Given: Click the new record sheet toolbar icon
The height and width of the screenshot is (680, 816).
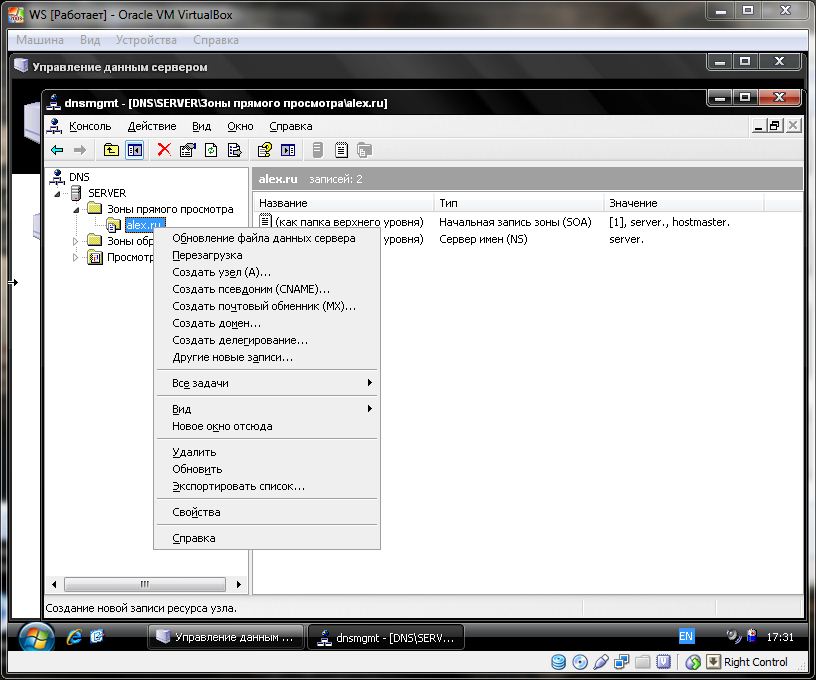Looking at the screenshot, I should 341,150.
